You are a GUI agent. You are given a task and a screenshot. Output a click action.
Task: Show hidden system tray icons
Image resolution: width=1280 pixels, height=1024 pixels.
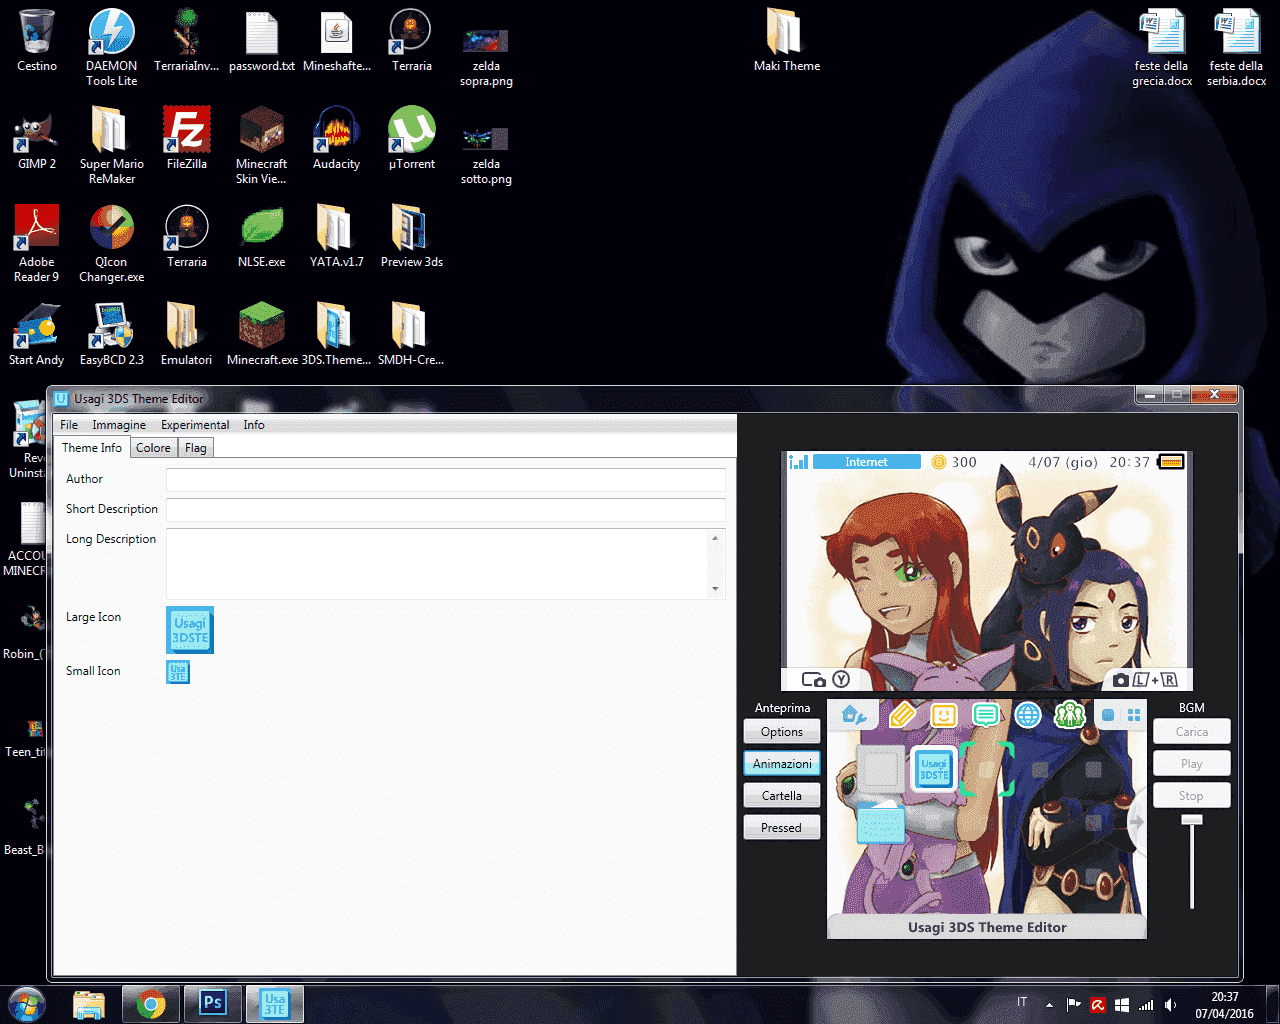tap(1049, 1004)
